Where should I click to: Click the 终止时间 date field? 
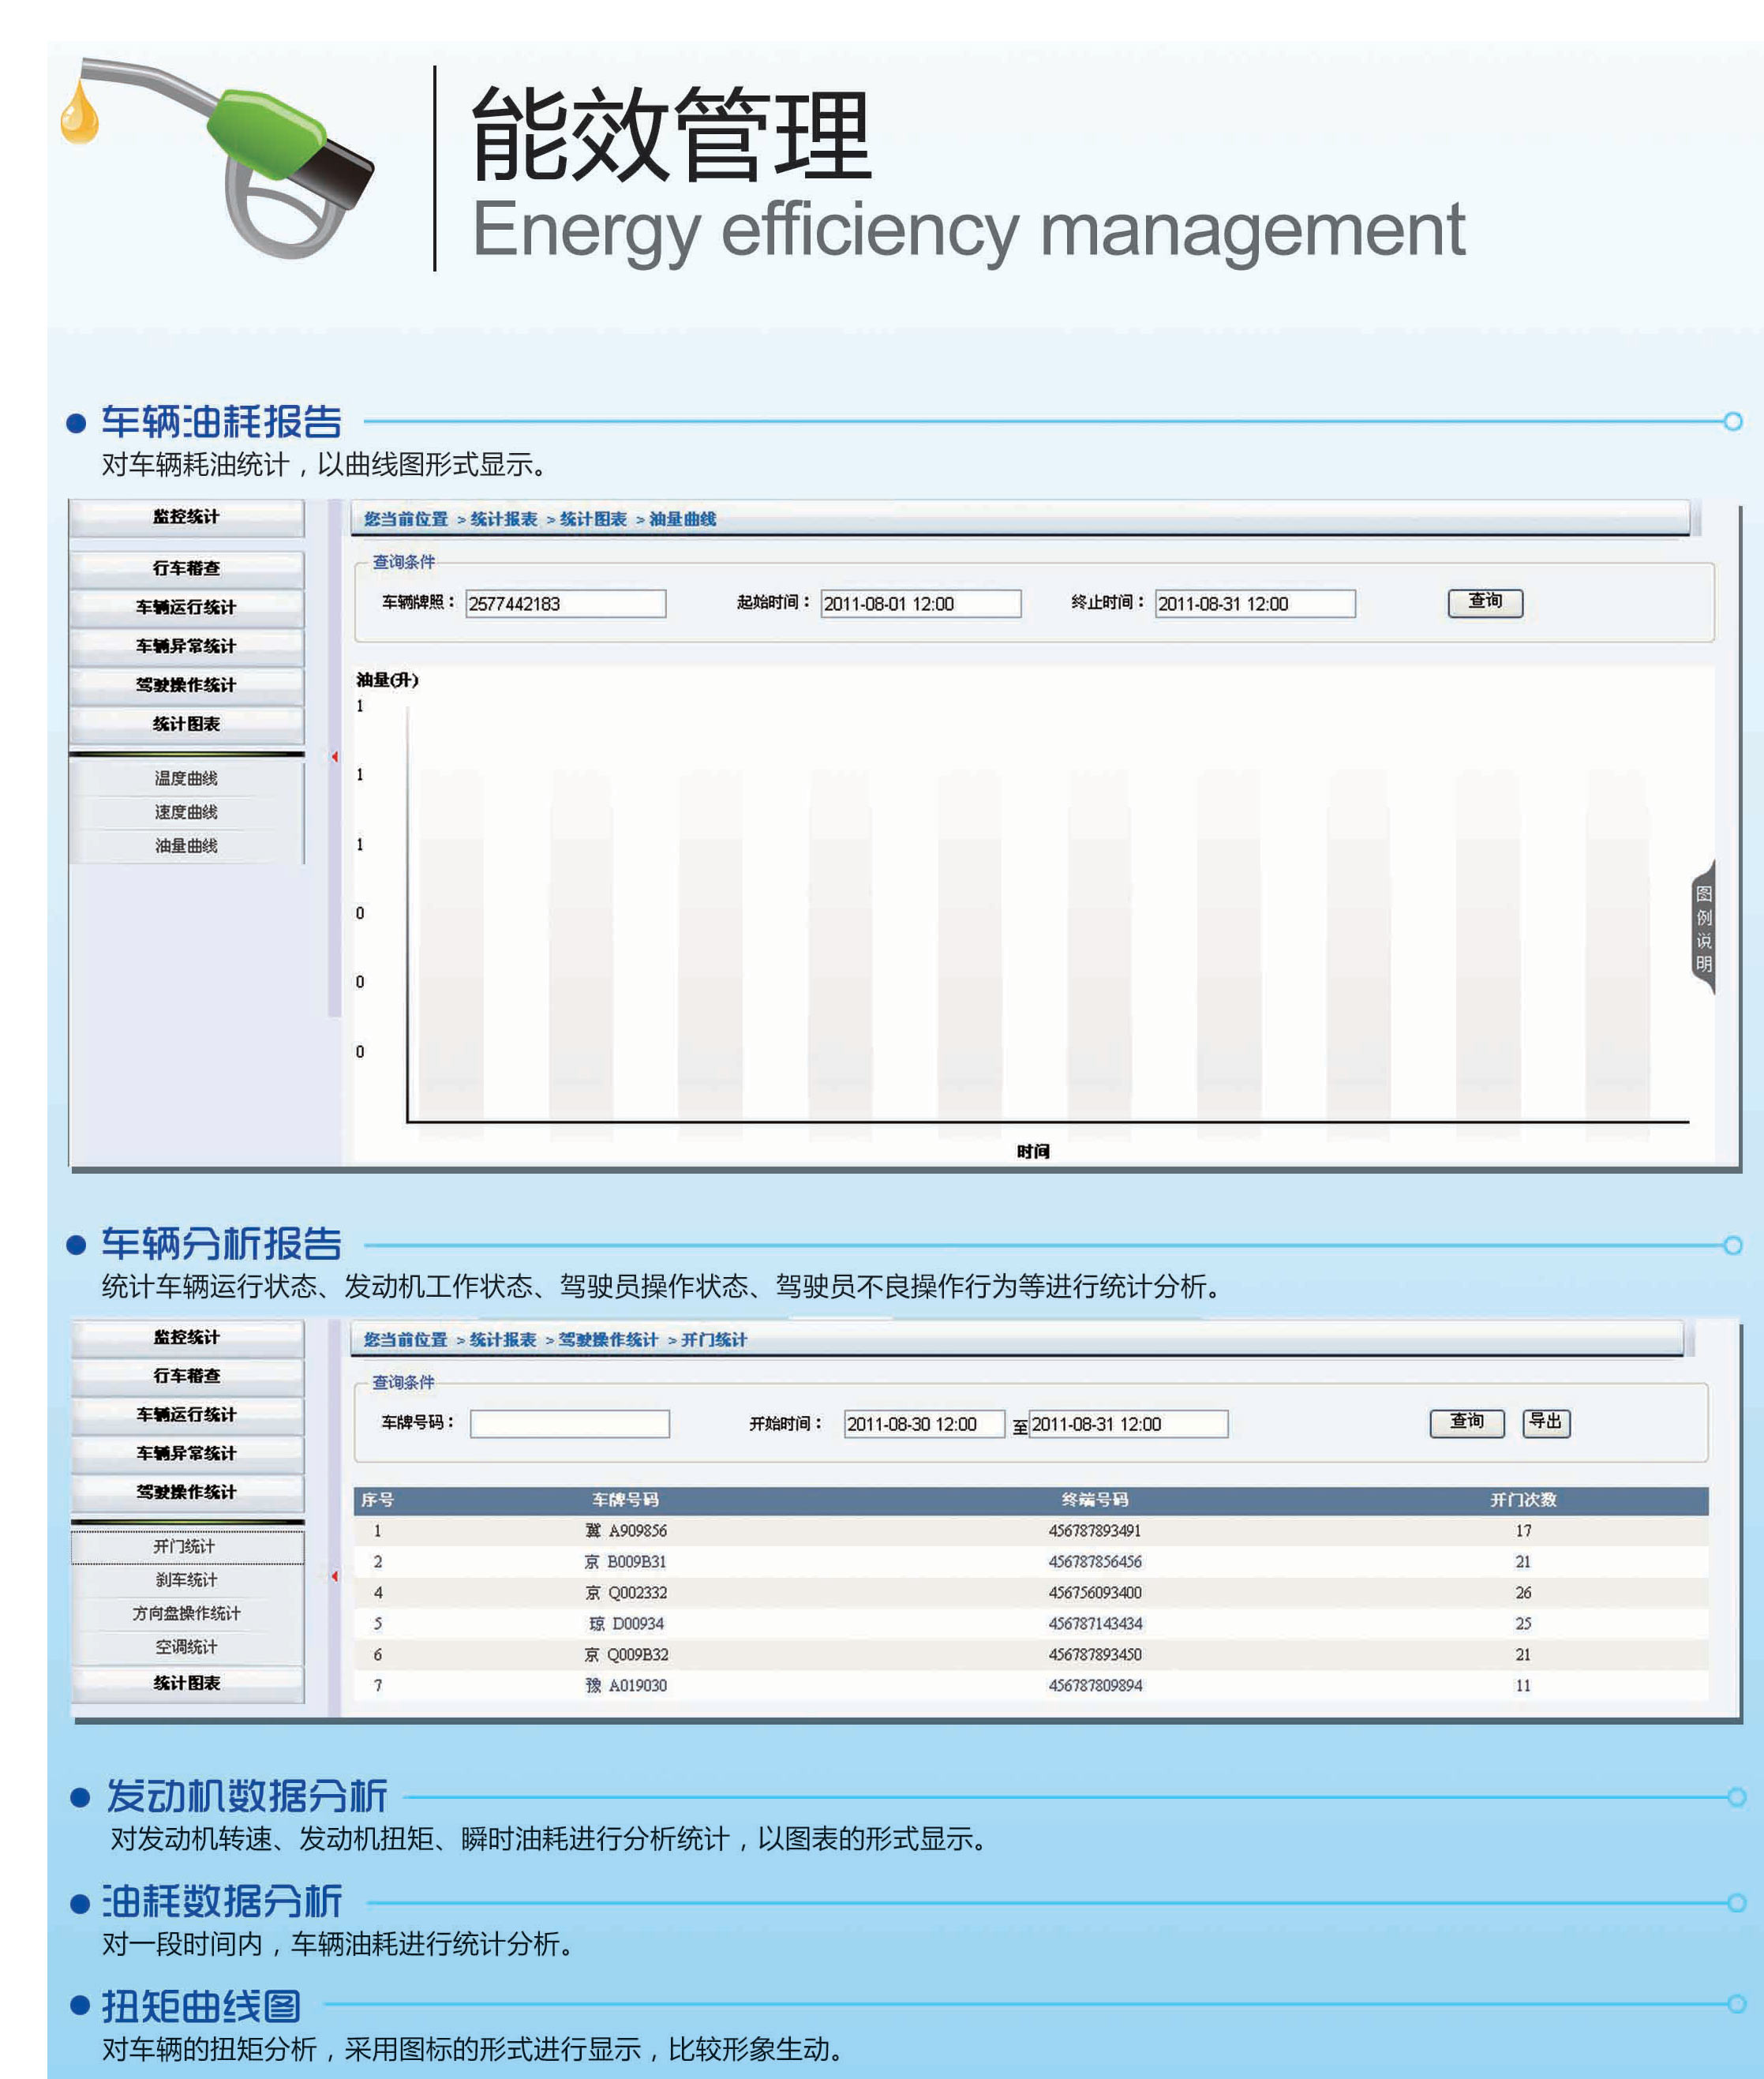coord(1254,604)
